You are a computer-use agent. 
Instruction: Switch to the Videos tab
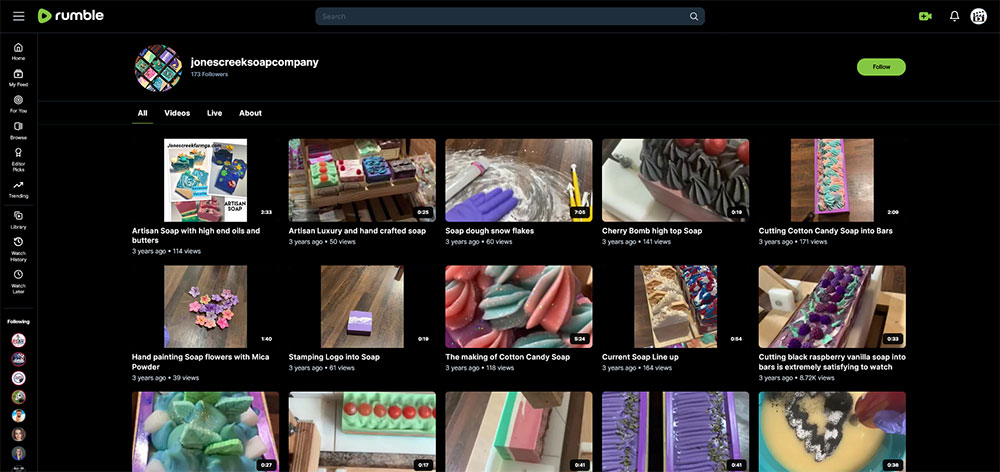point(177,113)
